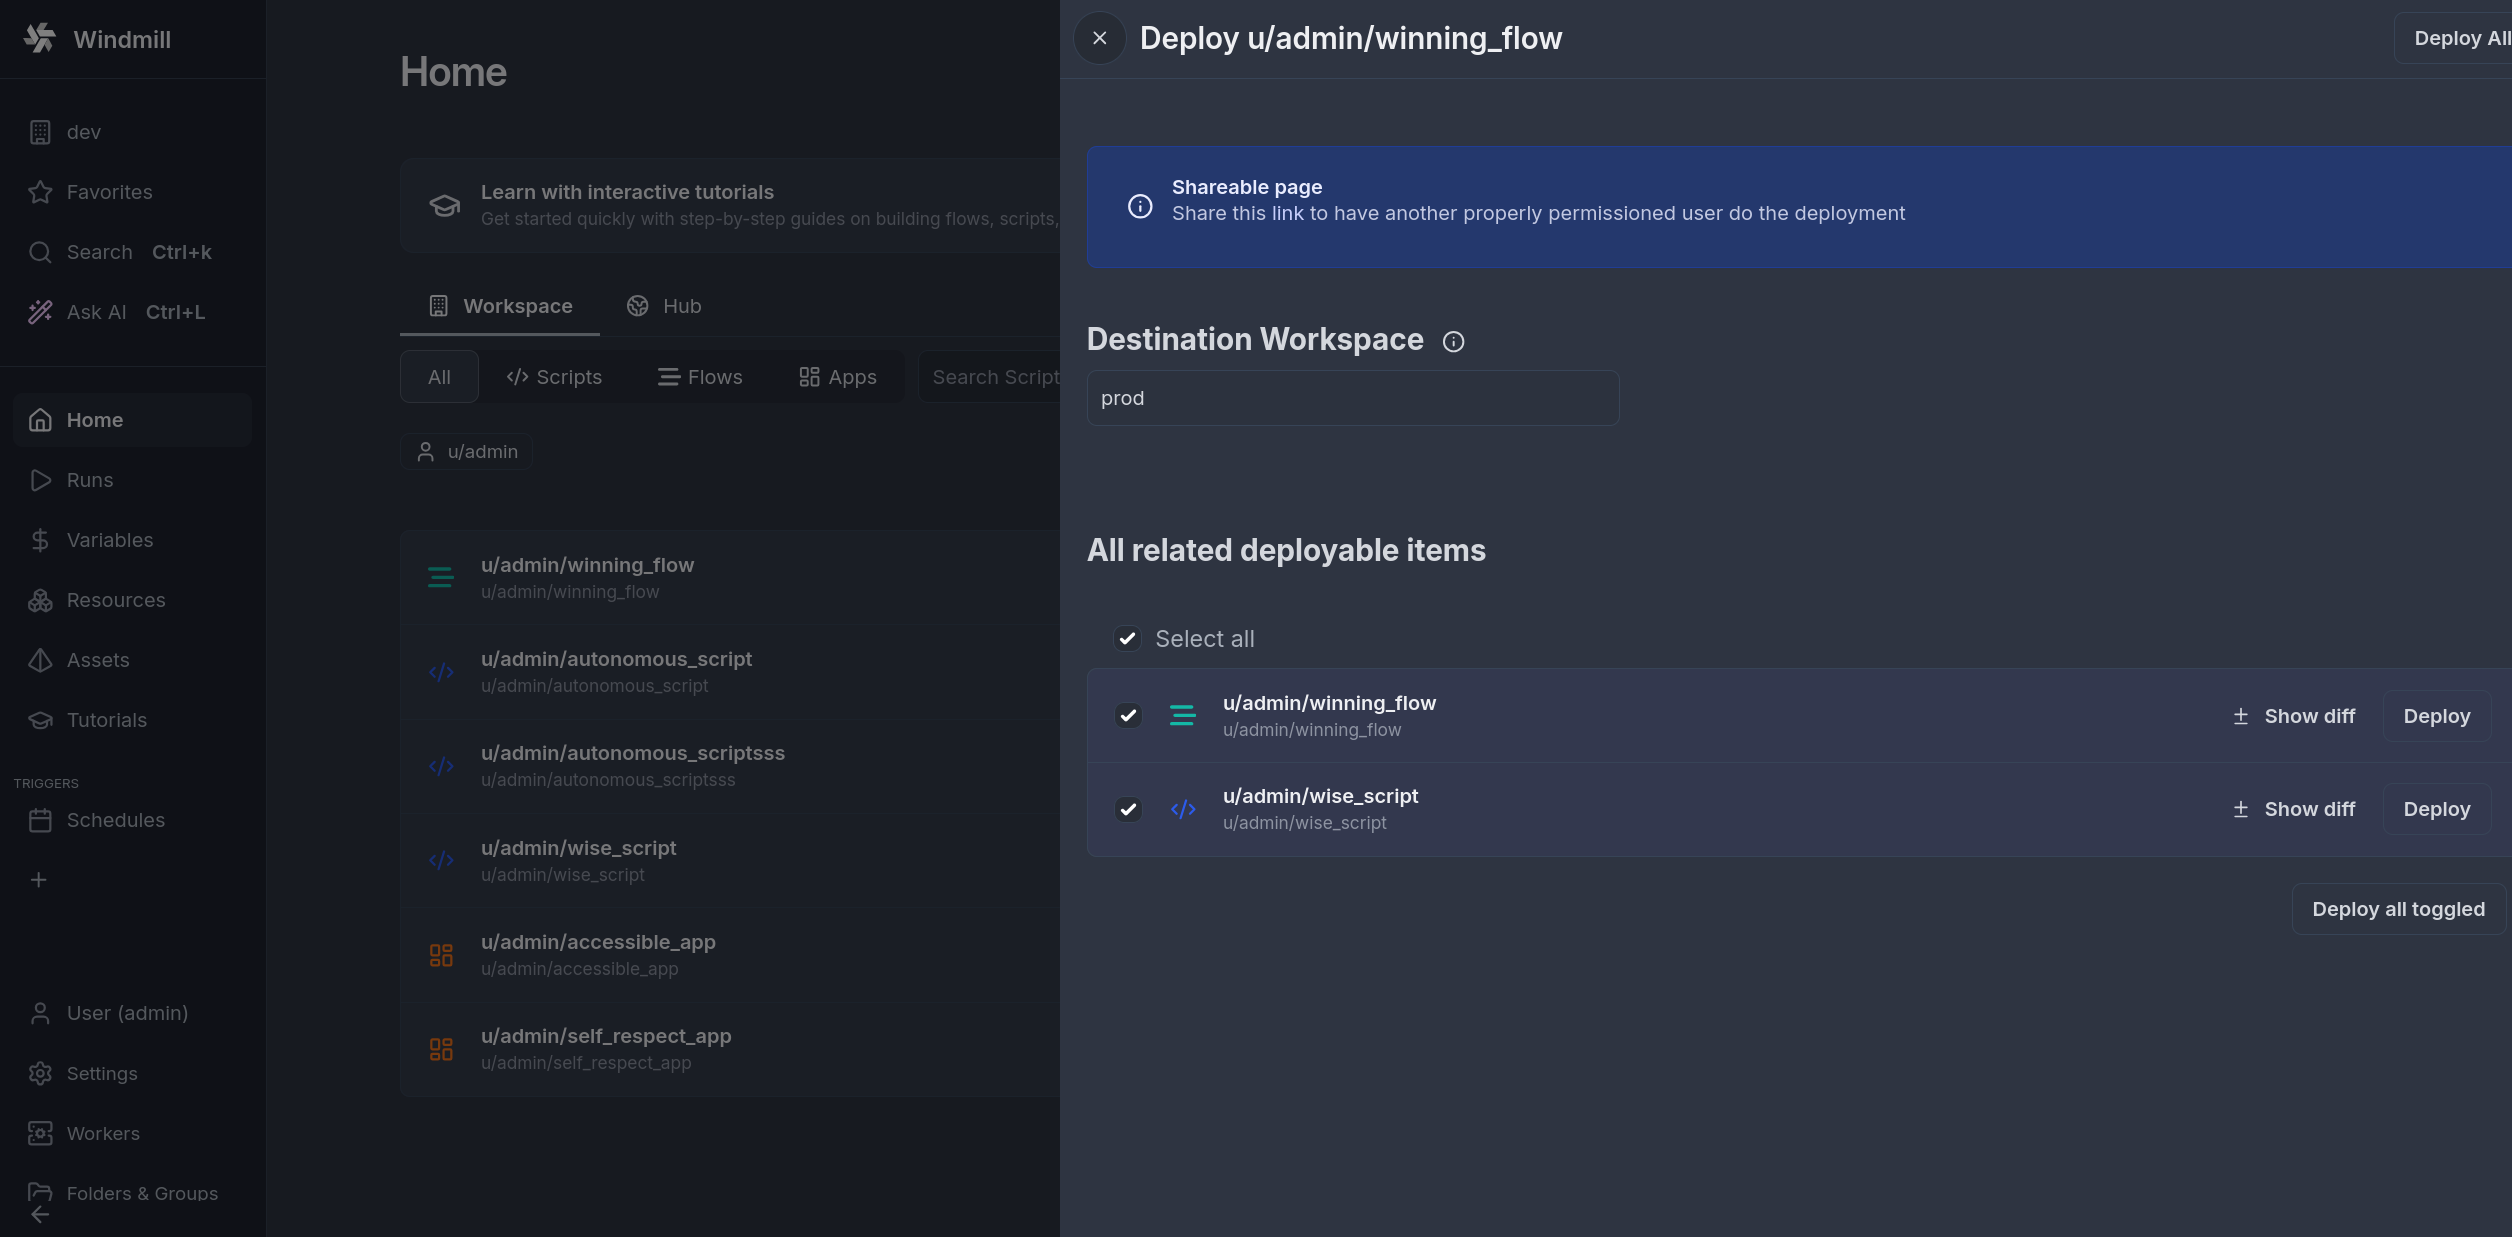The width and height of the screenshot is (2512, 1237).
Task: Show diff for u/admin/wise_script
Action: (2294, 809)
